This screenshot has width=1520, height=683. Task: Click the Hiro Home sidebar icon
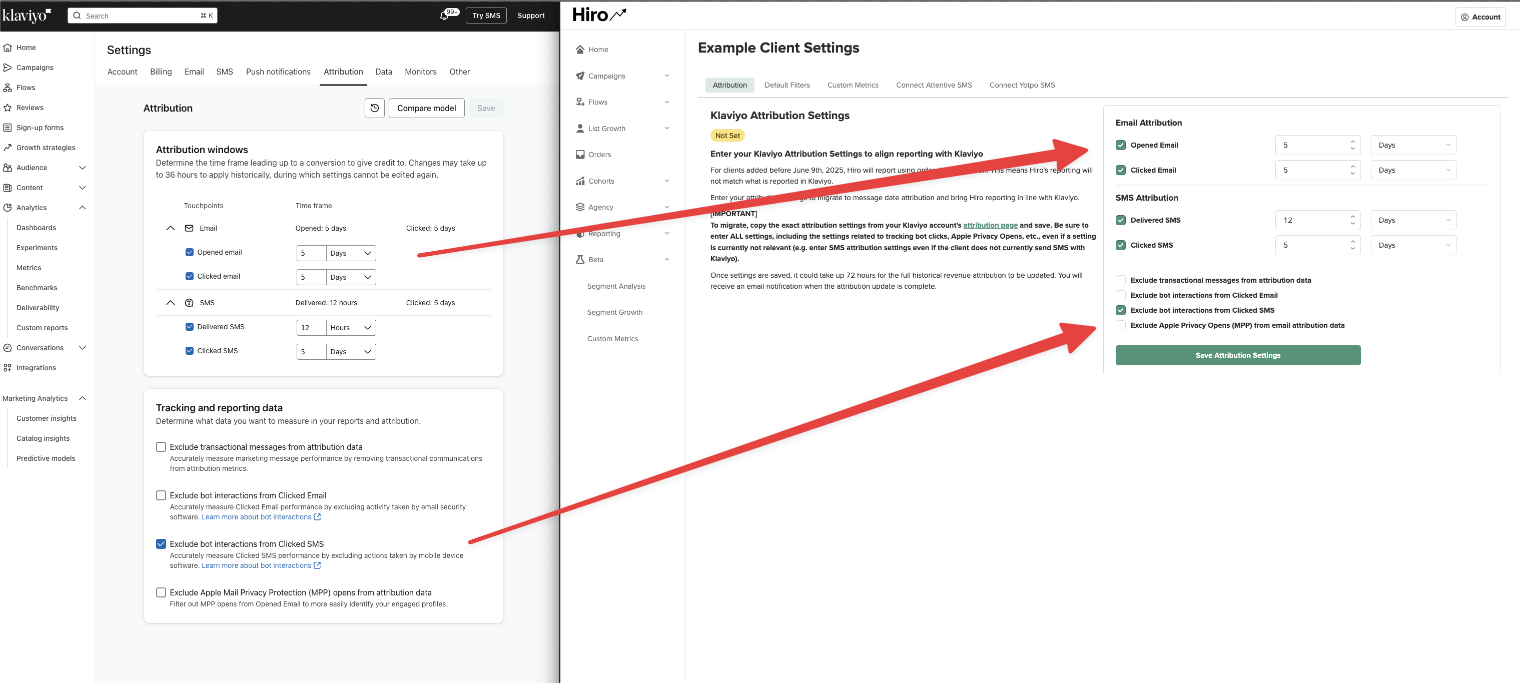point(580,49)
